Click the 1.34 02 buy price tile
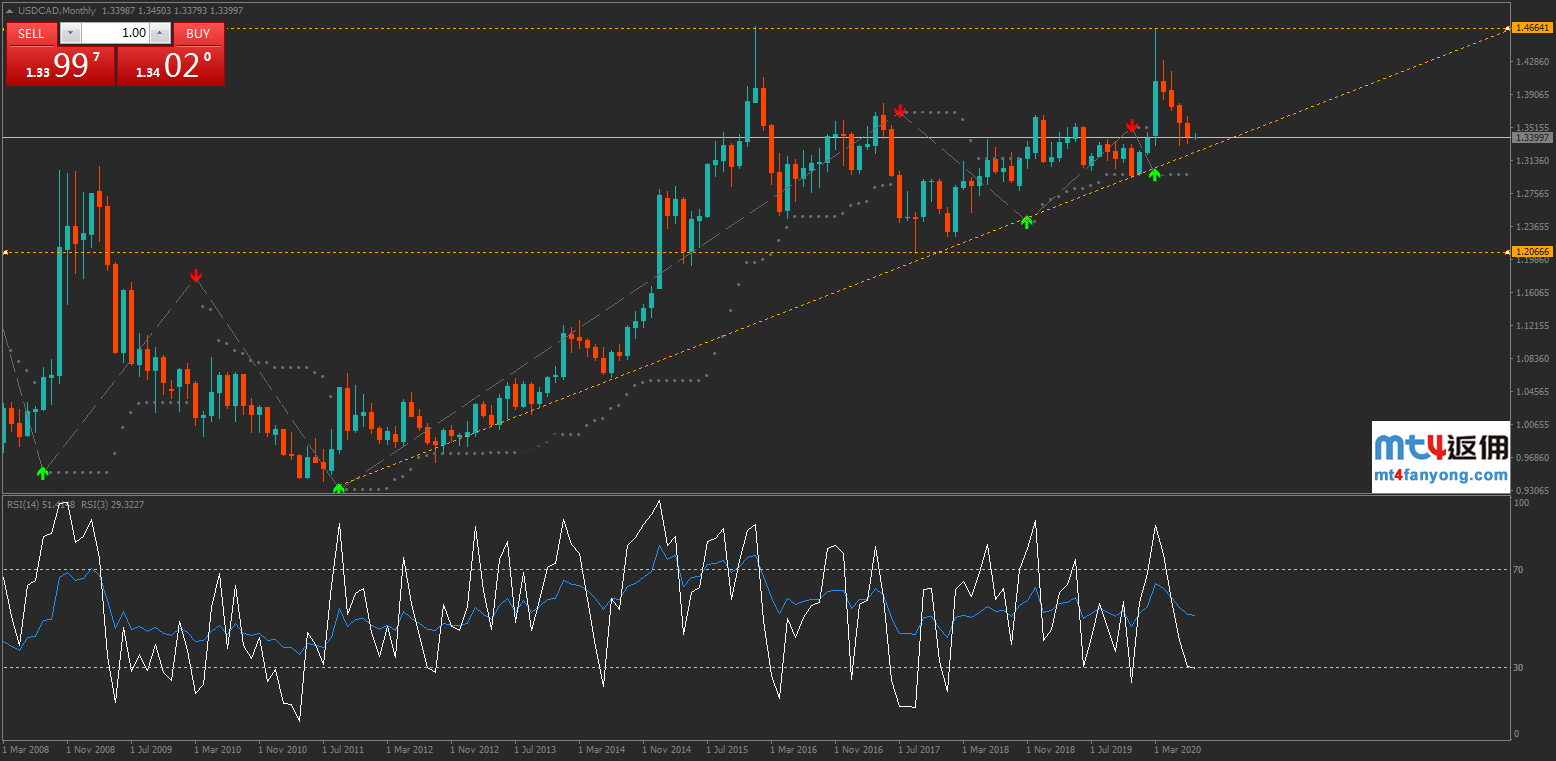The width and height of the screenshot is (1556, 761). click(x=171, y=66)
